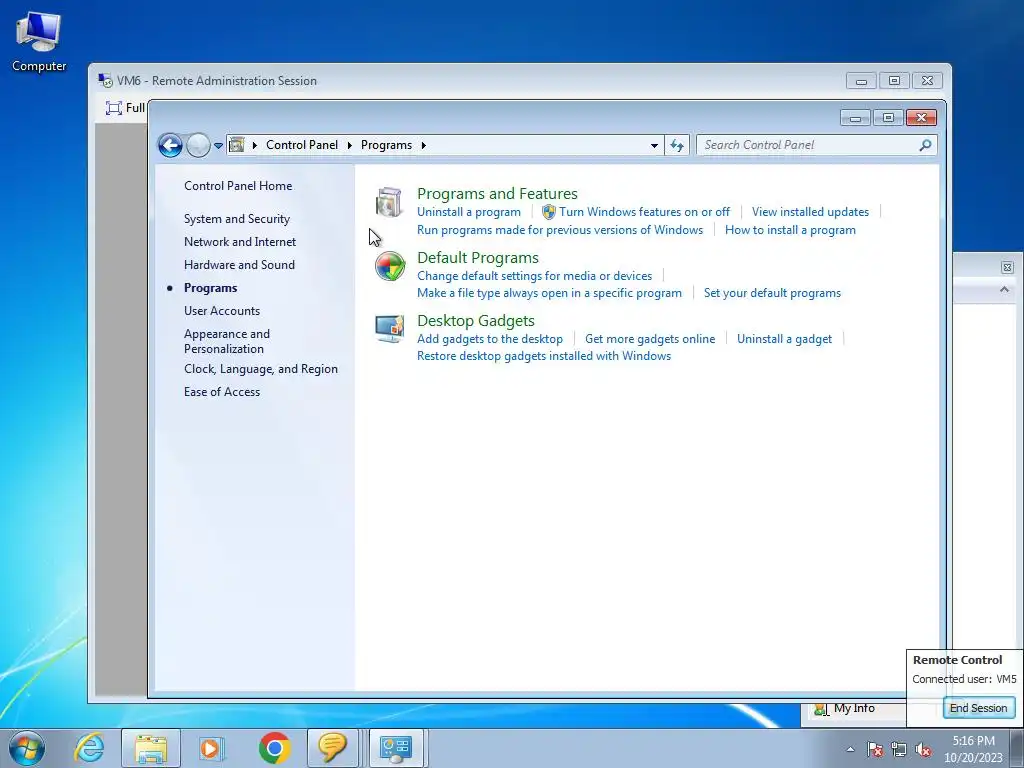Image resolution: width=1024 pixels, height=768 pixels.
Task: Click the Full screen icon in VM6 window
Action: point(114,108)
